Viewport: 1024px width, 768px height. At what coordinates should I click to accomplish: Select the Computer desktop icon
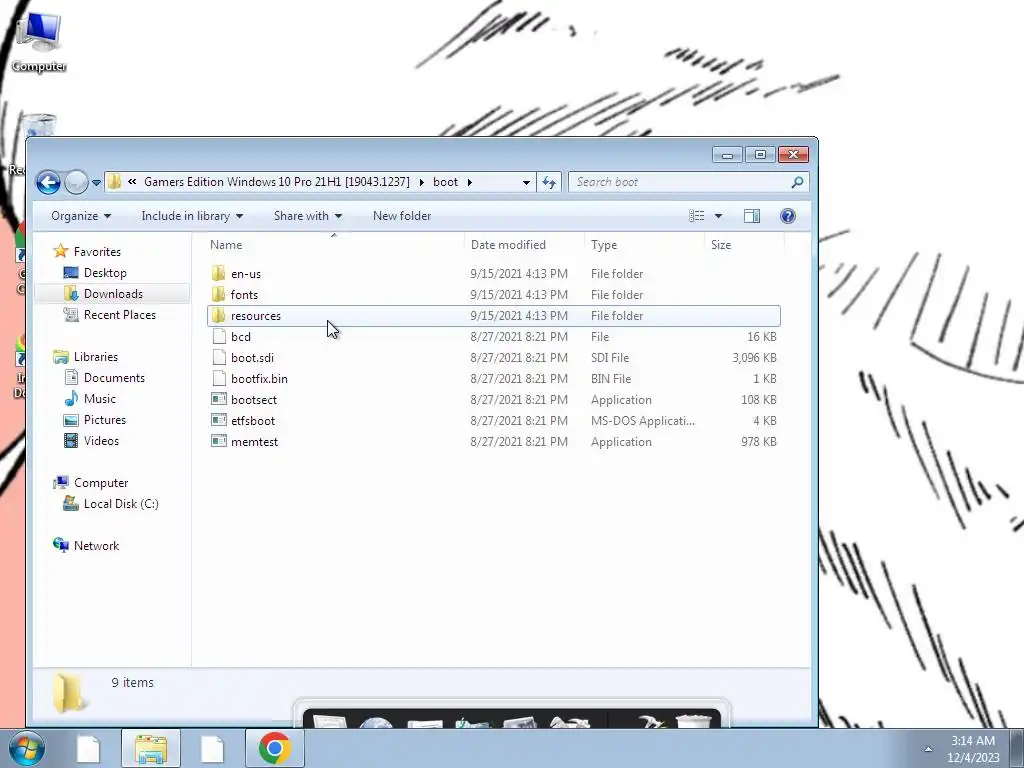[x=39, y=42]
